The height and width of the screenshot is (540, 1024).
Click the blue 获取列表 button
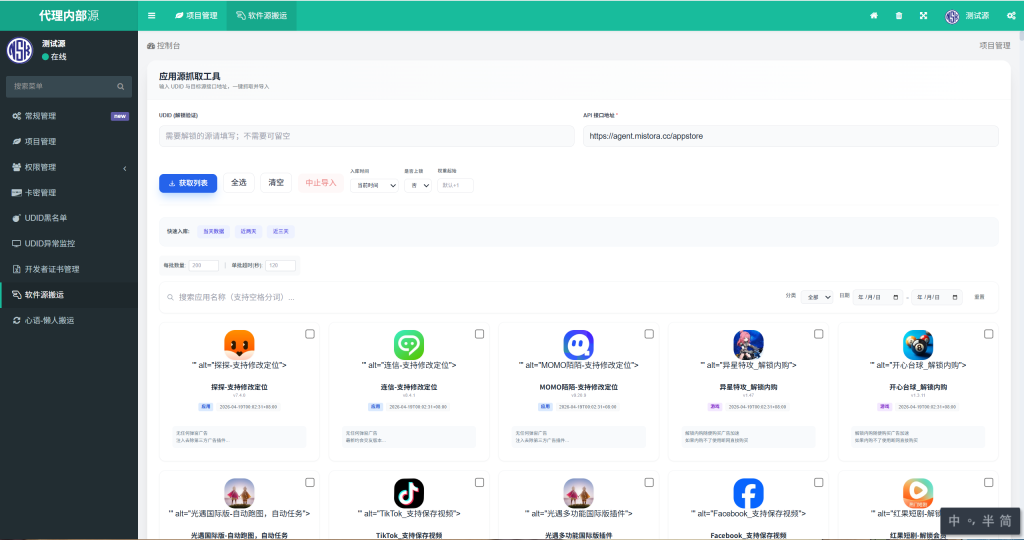pos(188,183)
